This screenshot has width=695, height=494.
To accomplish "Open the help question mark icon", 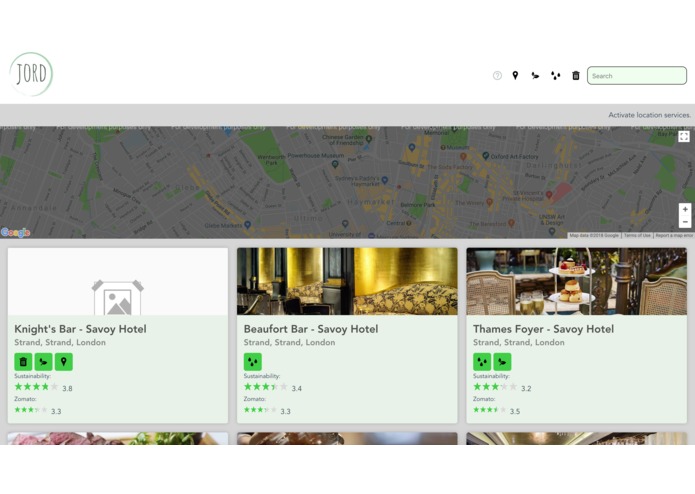I will [497, 76].
